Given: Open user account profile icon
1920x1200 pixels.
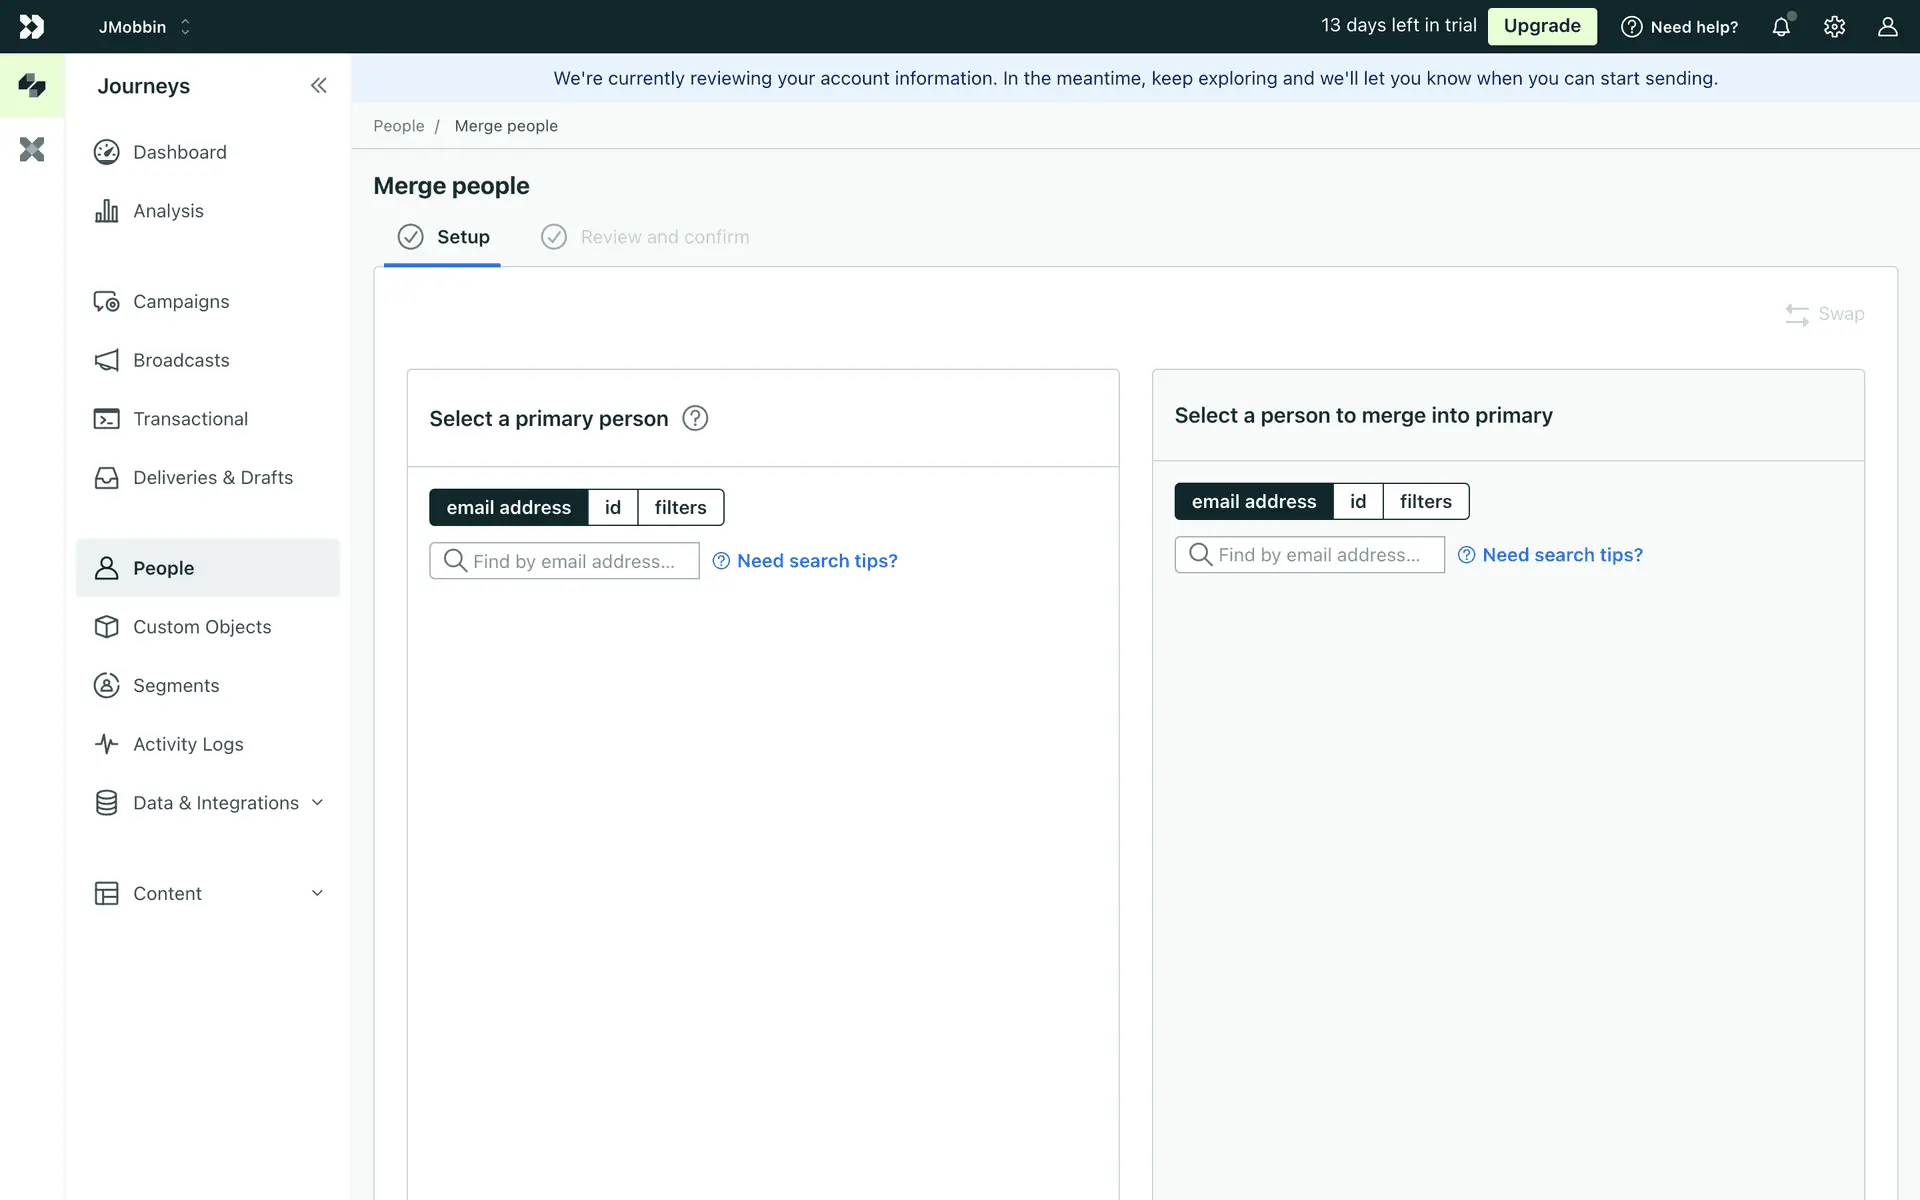Looking at the screenshot, I should pyautogui.click(x=1887, y=27).
